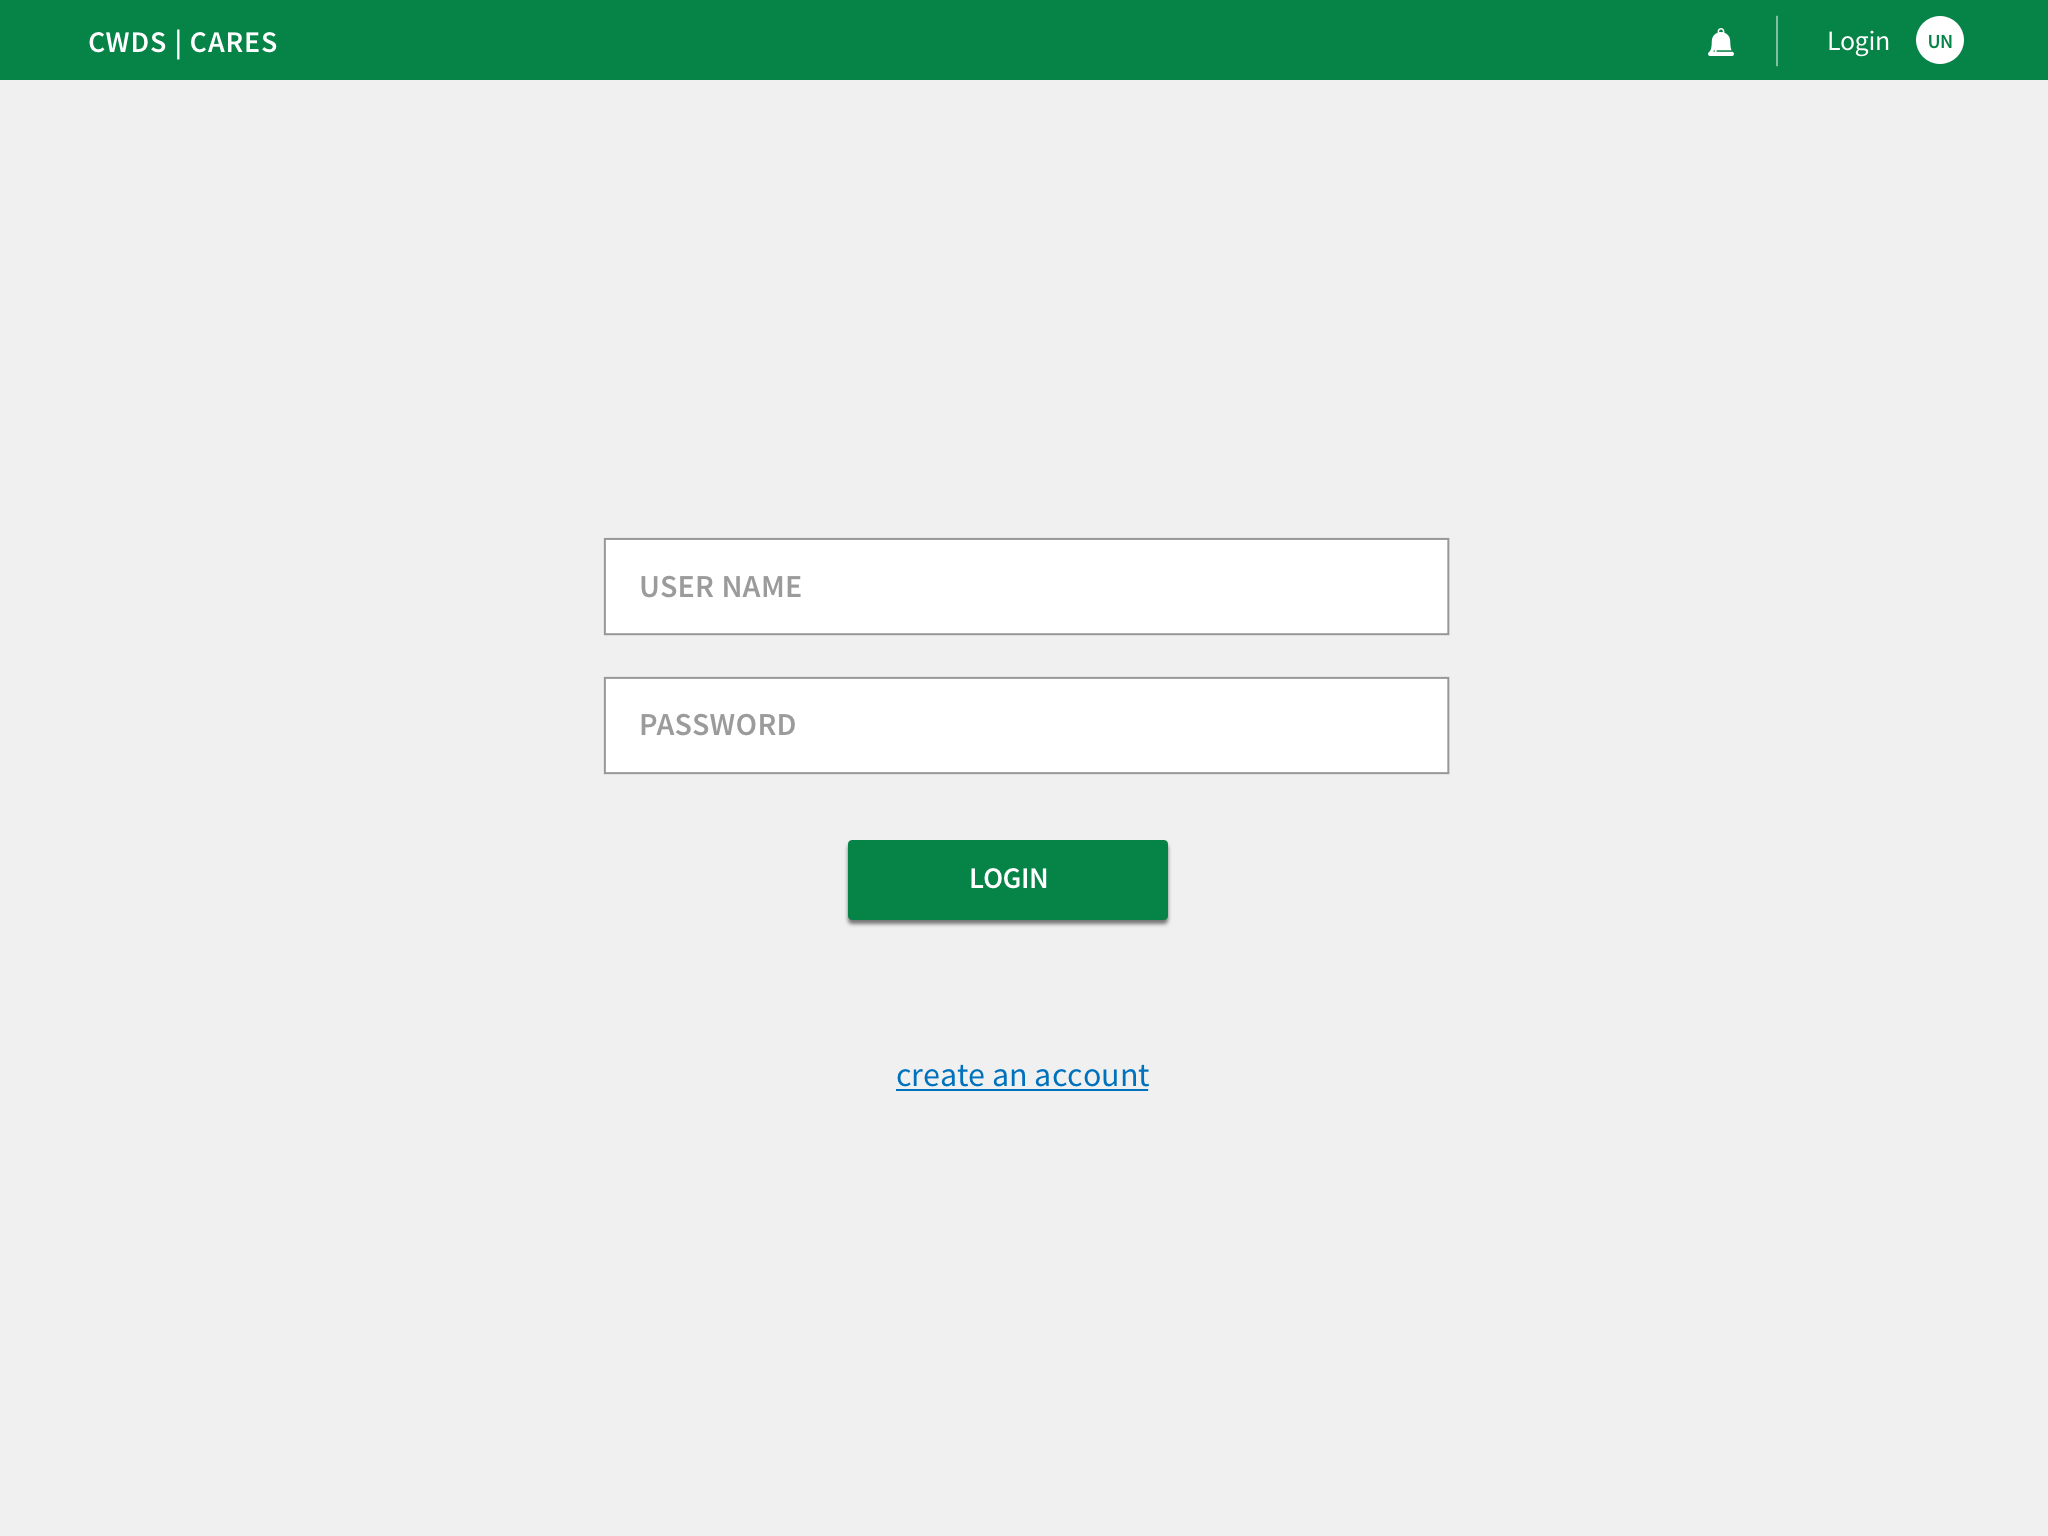Click inside the user name text box

[x=1100, y=586]
